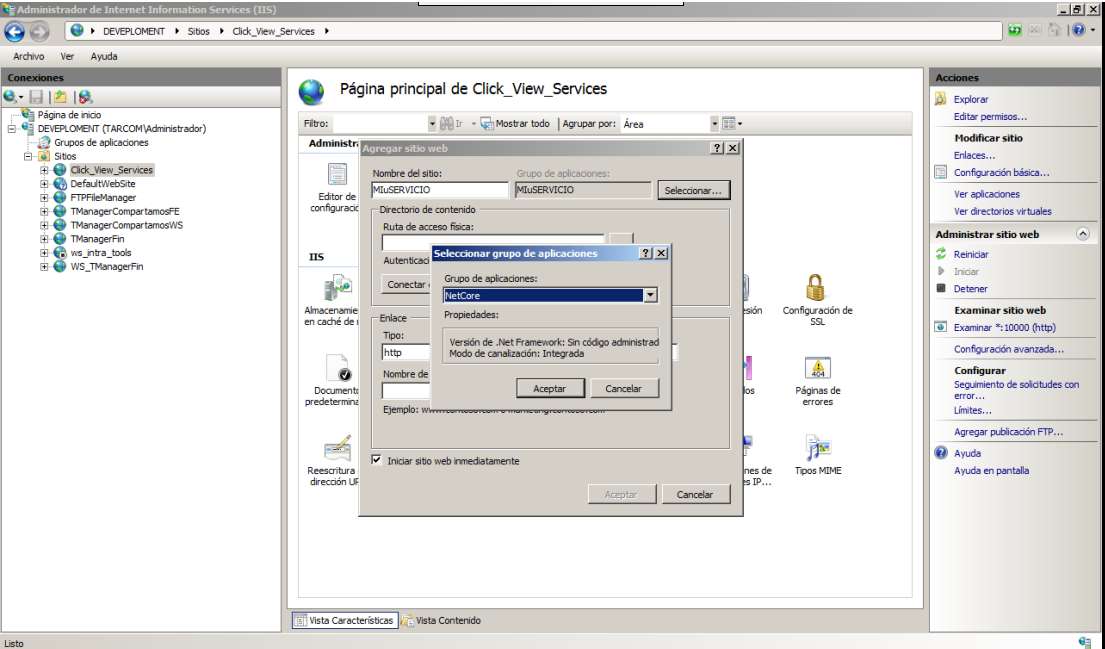
Task: Click Aceptar in Seleccionar grupo de aplicaciones
Action: pos(550,388)
